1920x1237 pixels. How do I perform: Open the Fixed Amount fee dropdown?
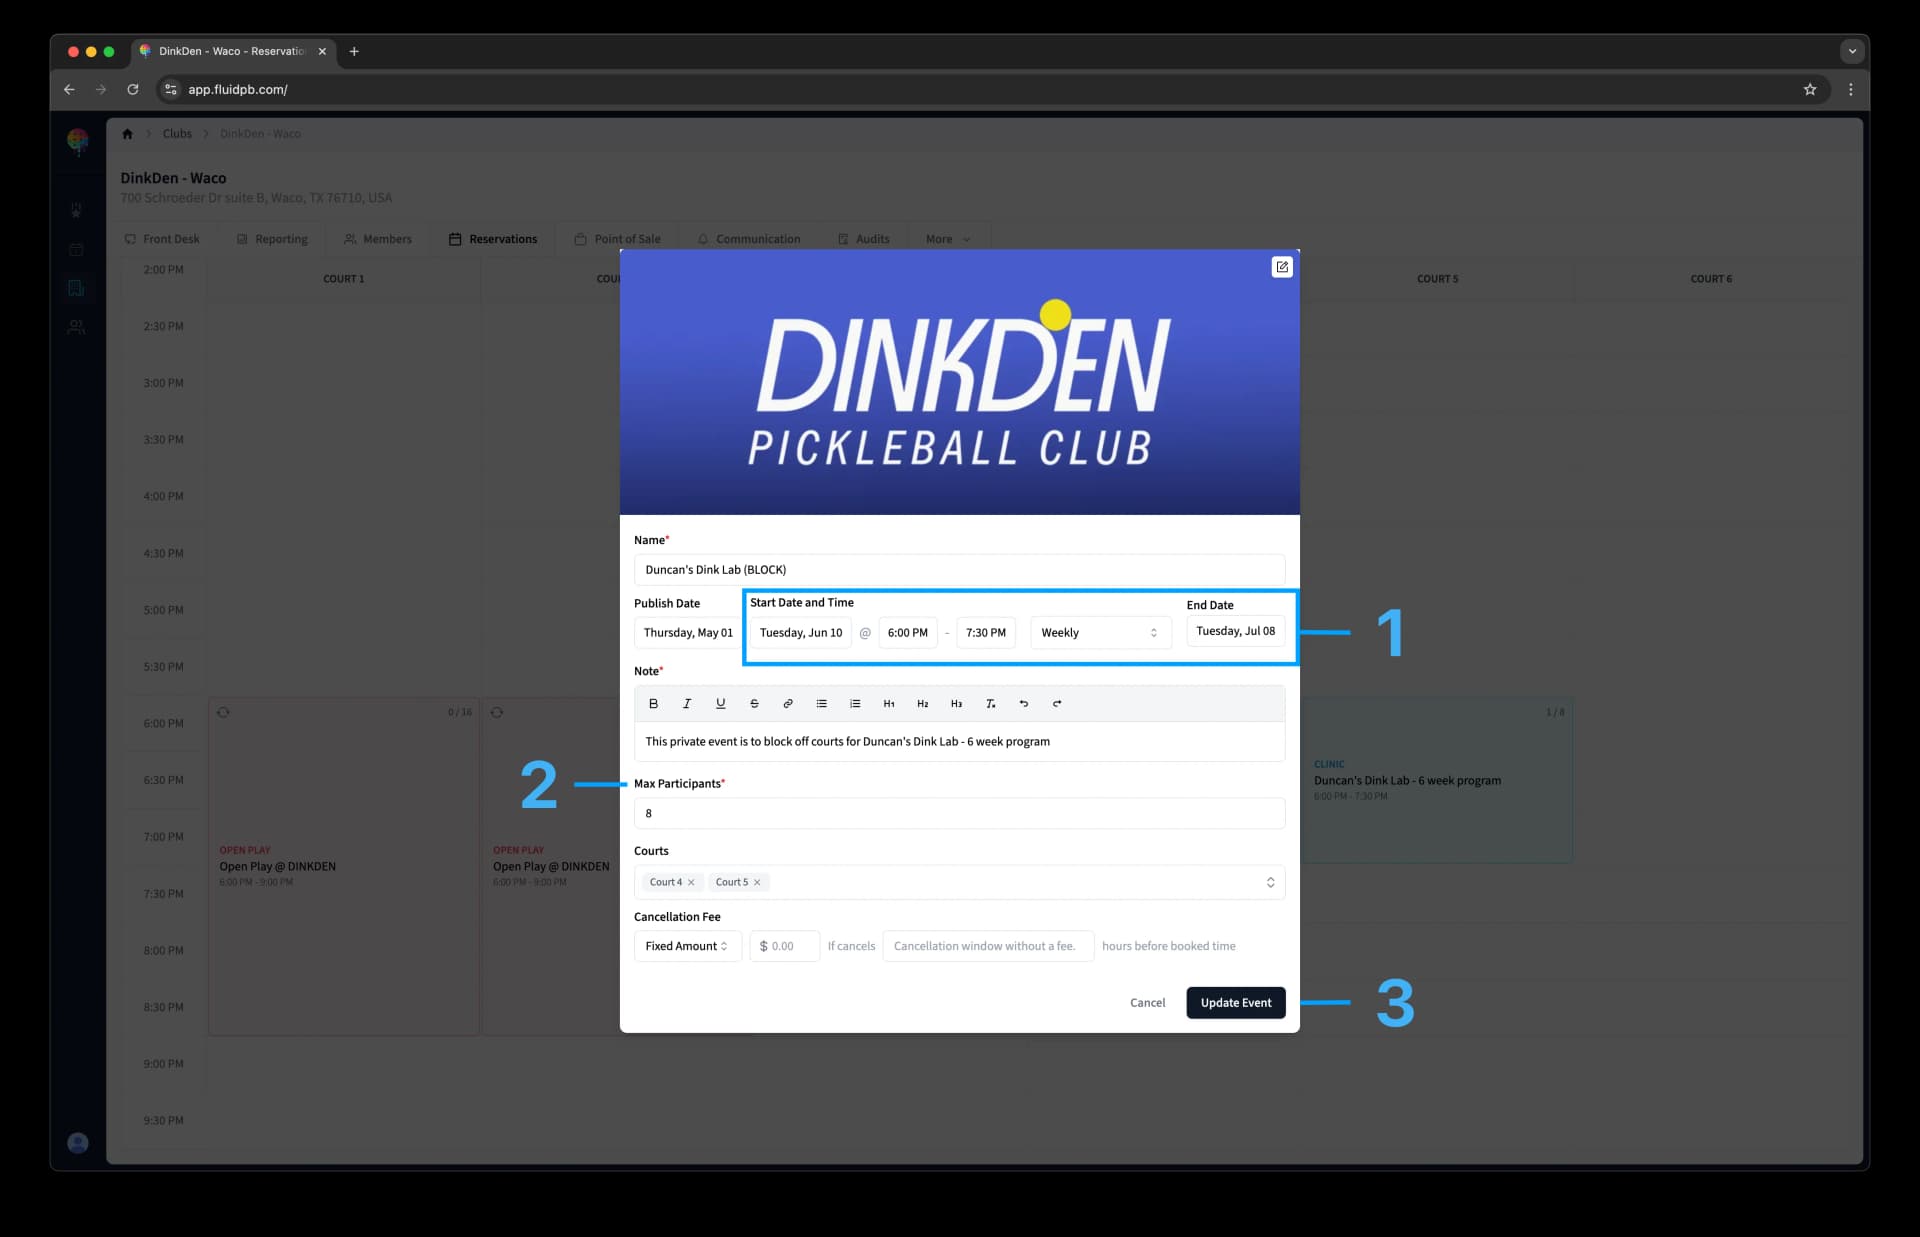(x=687, y=946)
